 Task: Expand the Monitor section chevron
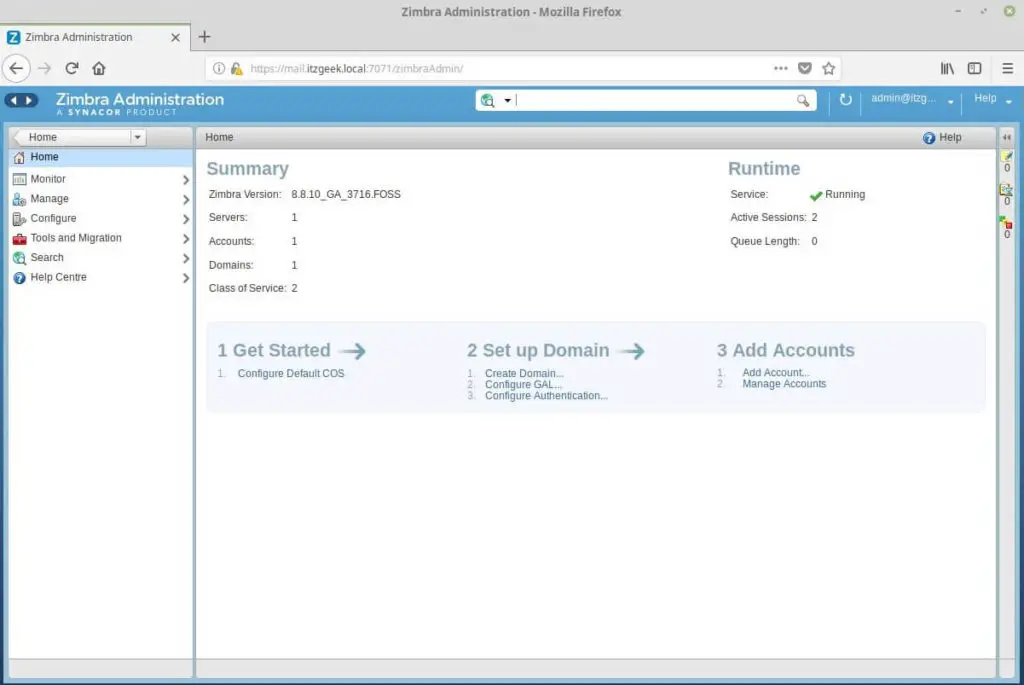(x=185, y=180)
